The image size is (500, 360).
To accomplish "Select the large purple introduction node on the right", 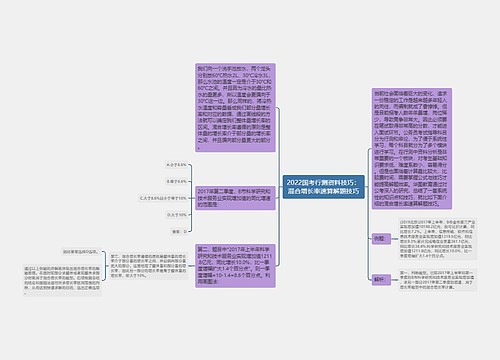I will pos(412,149).
